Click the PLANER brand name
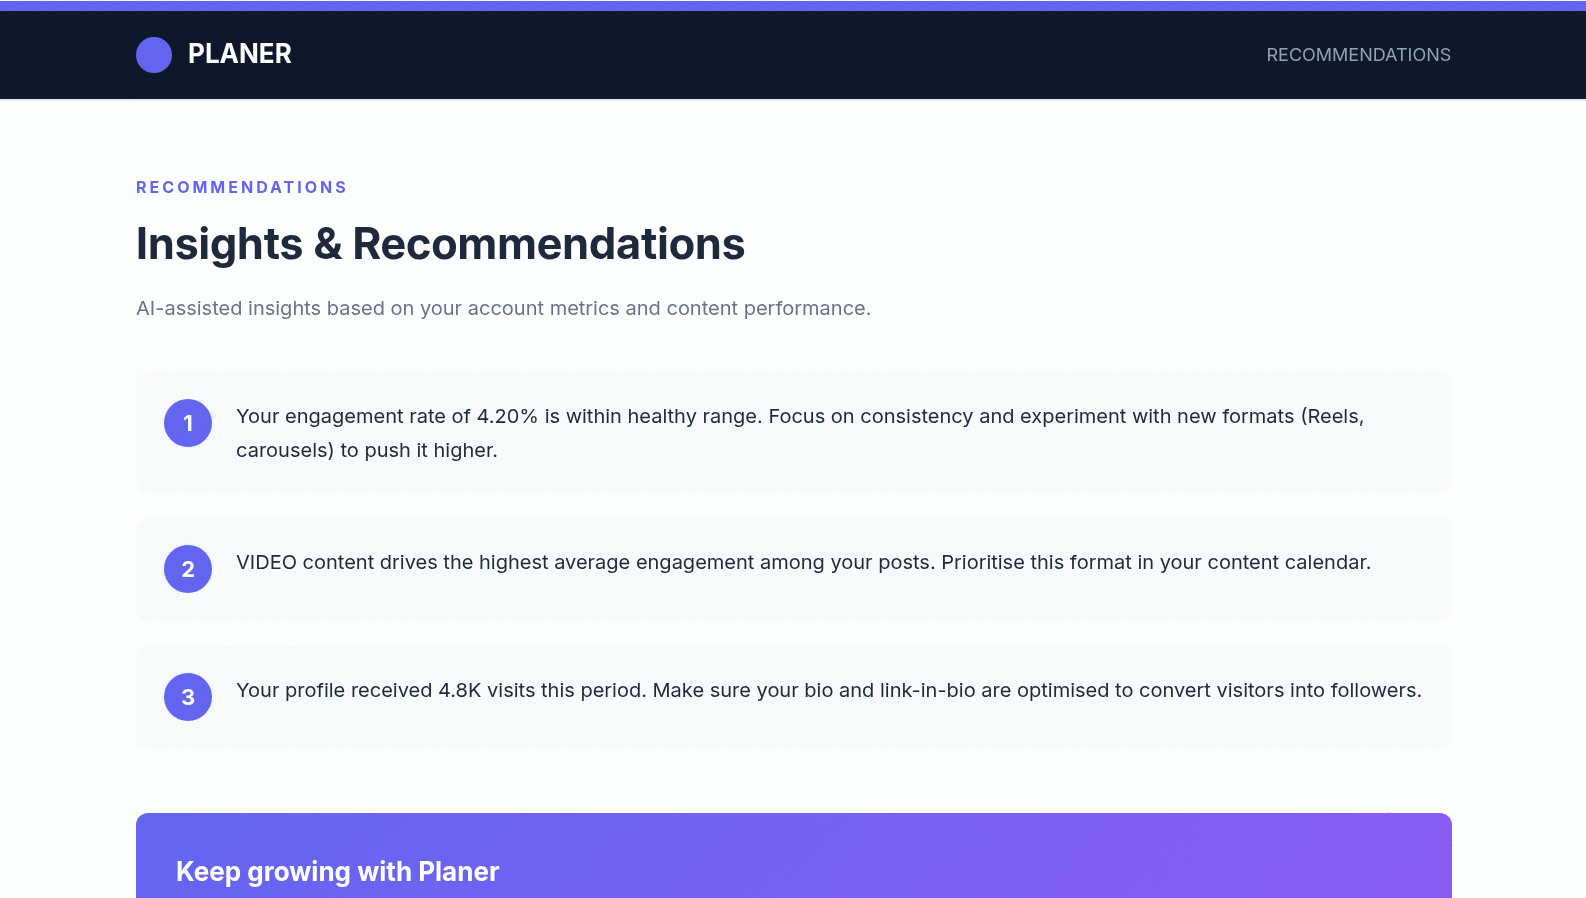 240,54
